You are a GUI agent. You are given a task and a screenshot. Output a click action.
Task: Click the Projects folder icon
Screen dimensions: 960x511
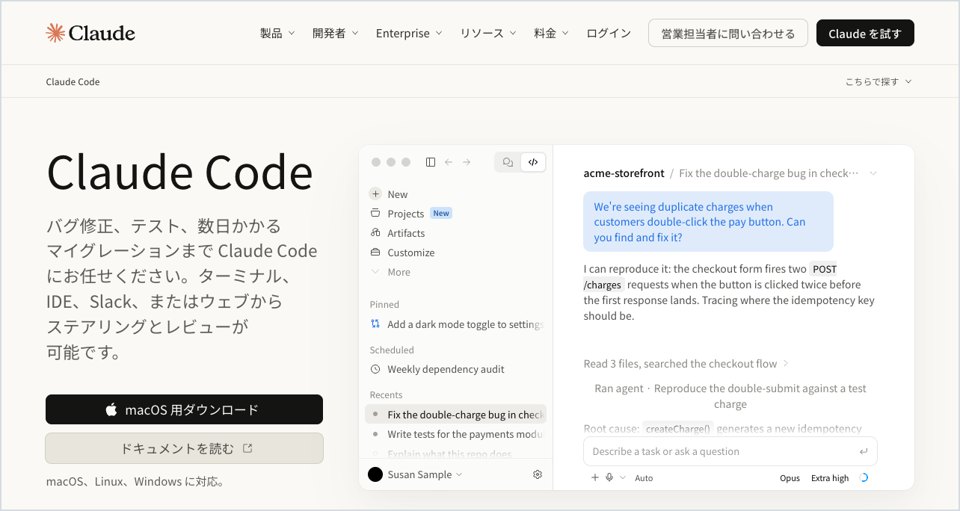click(375, 214)
